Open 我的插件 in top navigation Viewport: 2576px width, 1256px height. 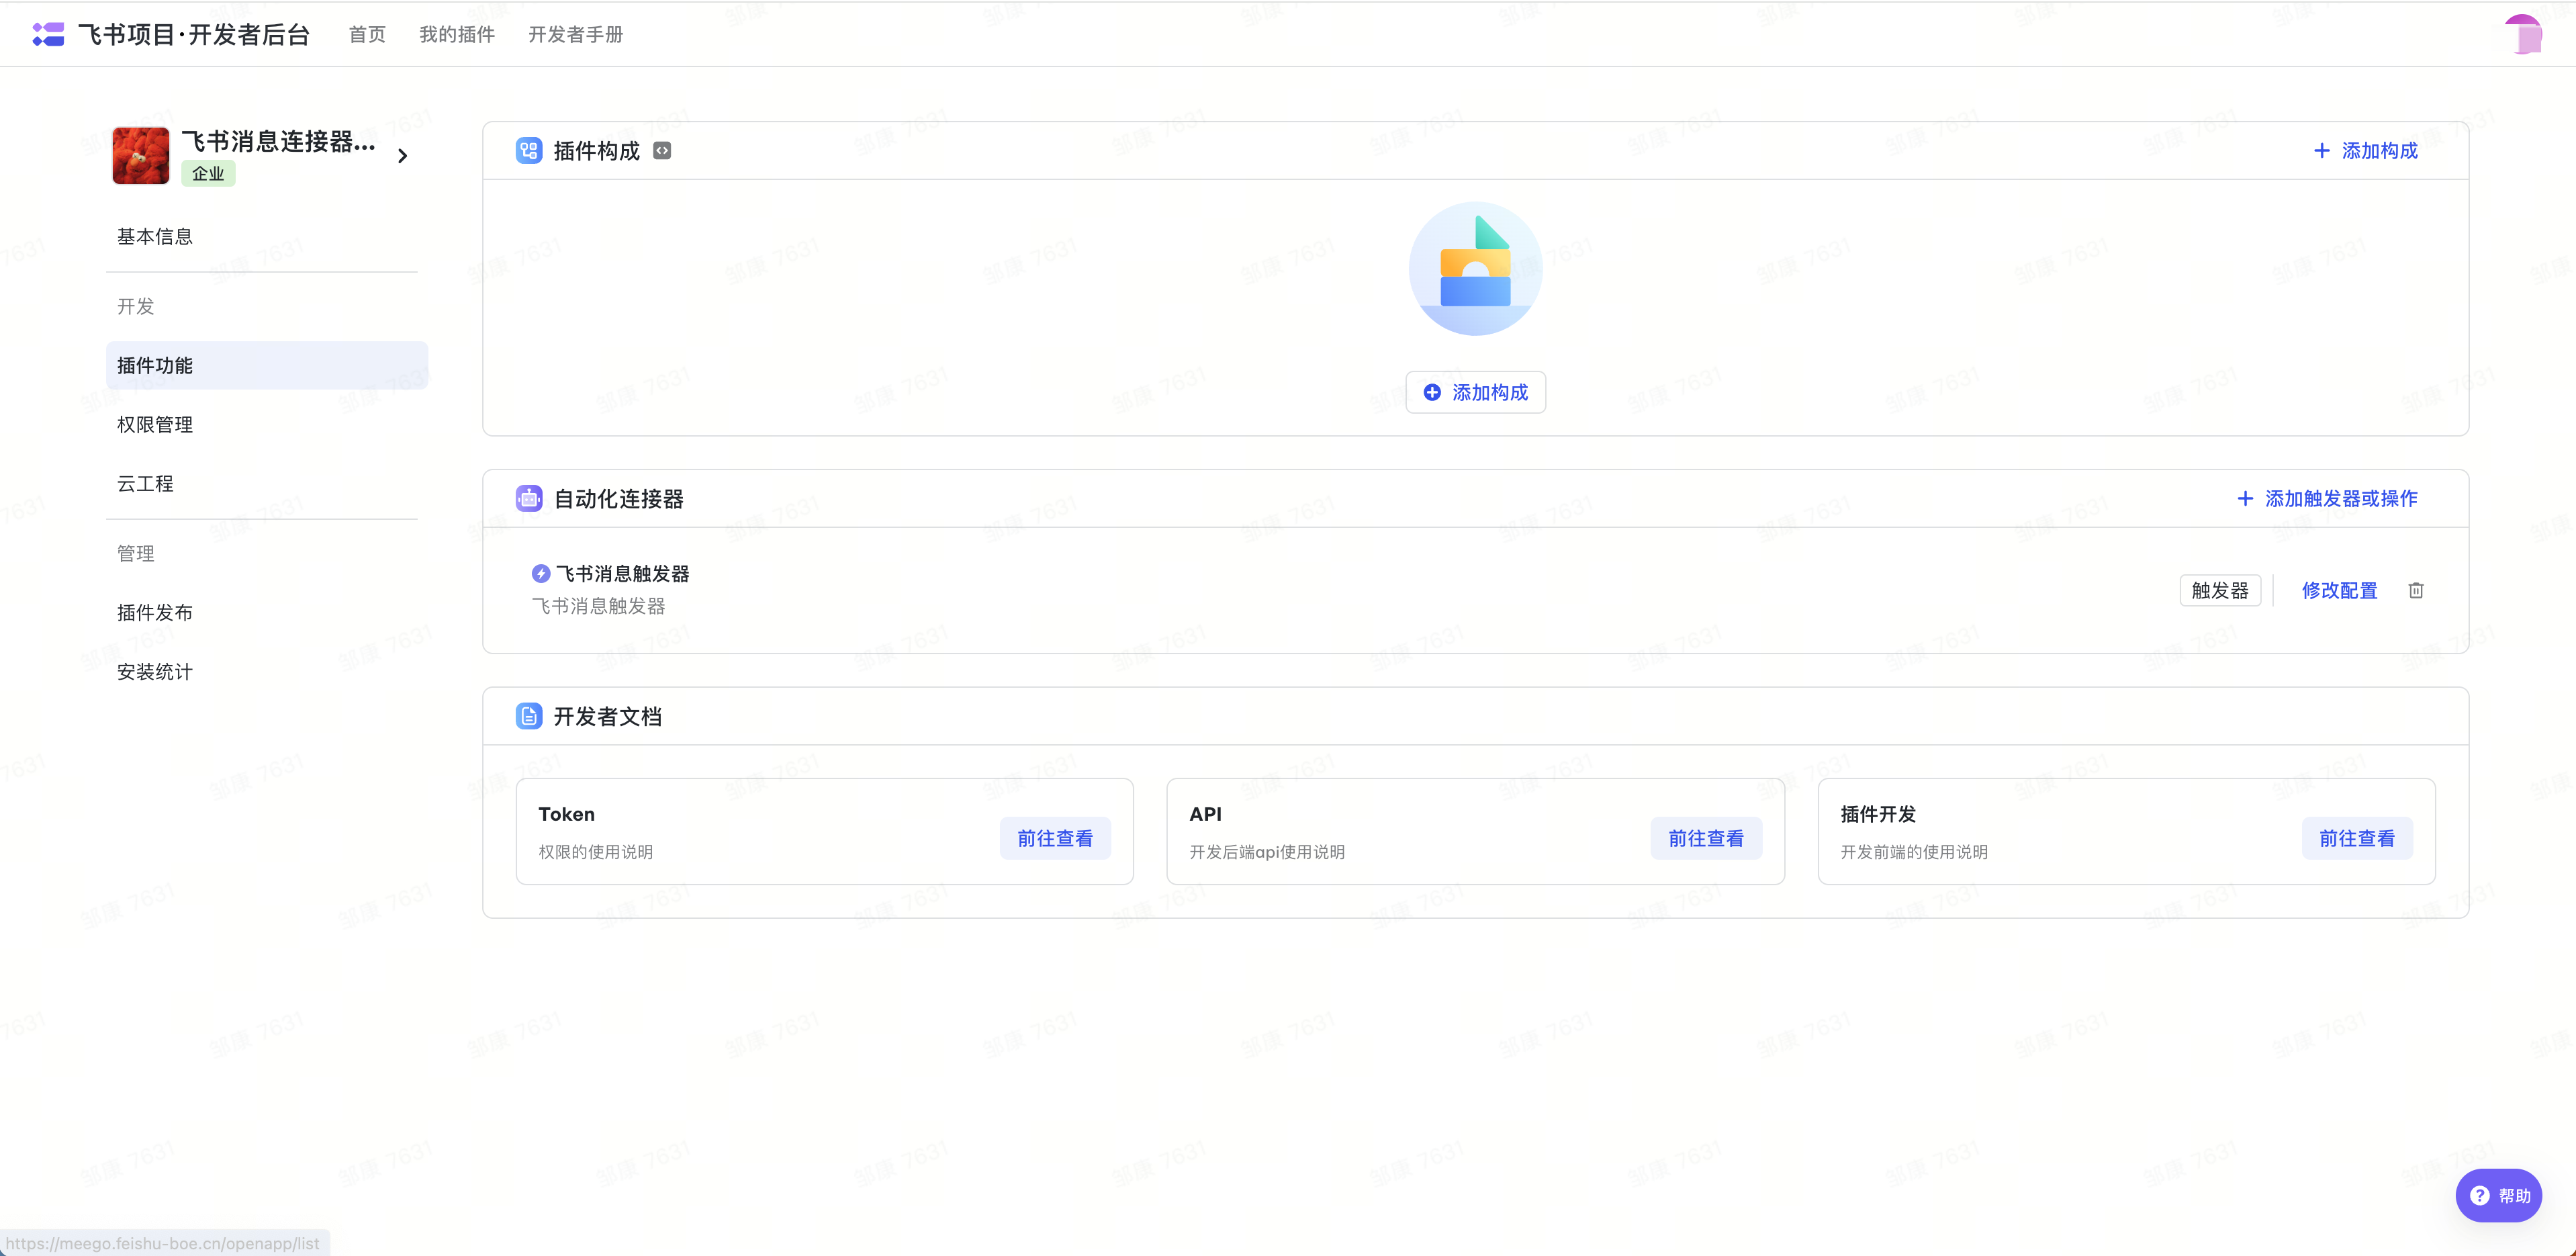click(x=457, y=35)
